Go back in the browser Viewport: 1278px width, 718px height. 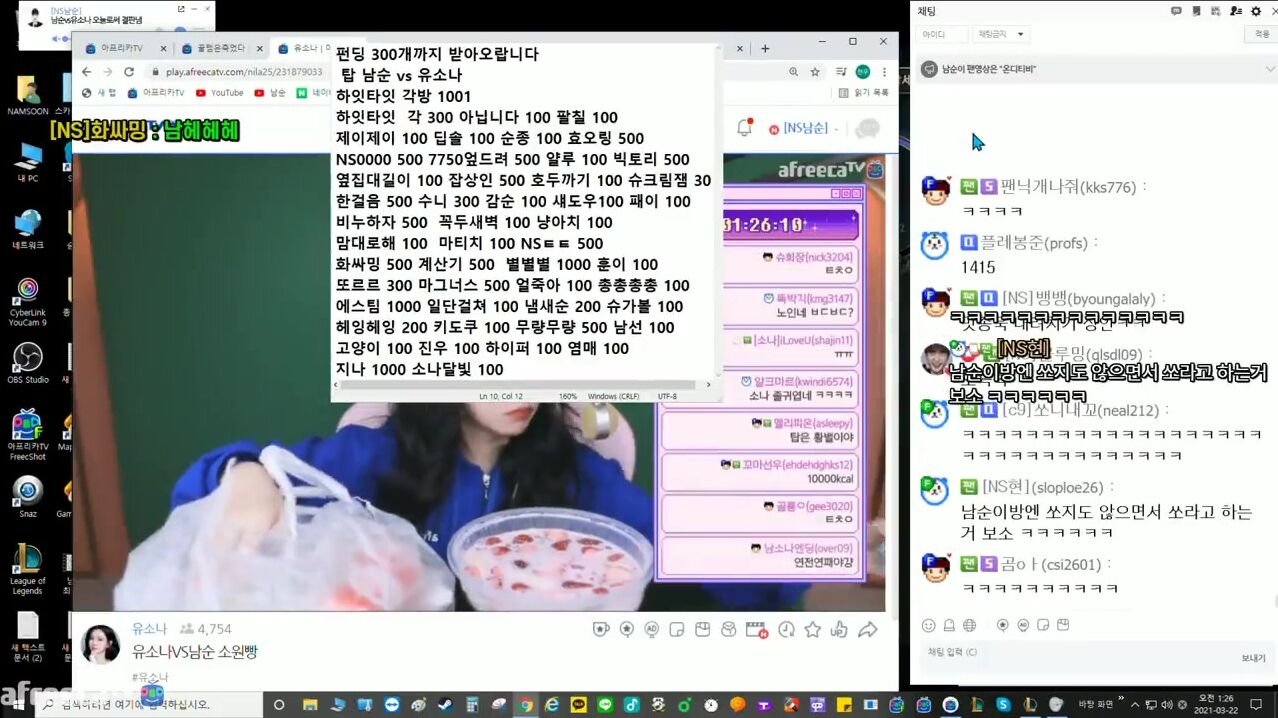coord(86,72)
